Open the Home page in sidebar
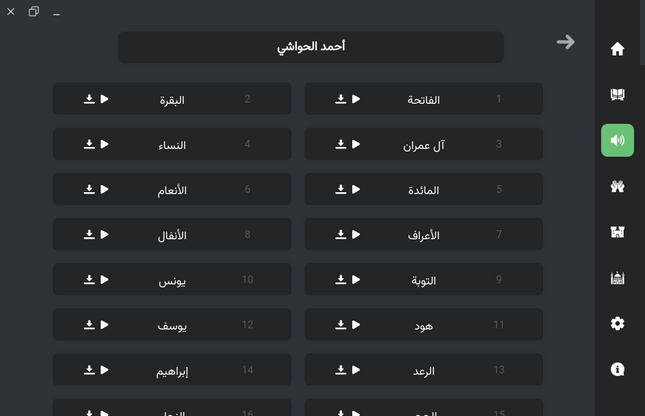 [617, 49]
